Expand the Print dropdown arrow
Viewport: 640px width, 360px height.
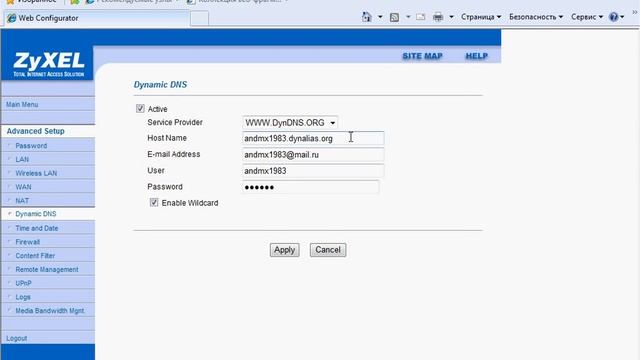(x=451, y=17)
